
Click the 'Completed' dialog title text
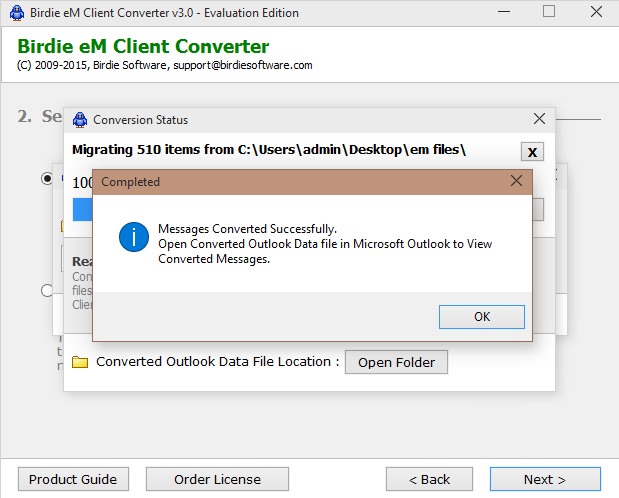click(131, 182)
